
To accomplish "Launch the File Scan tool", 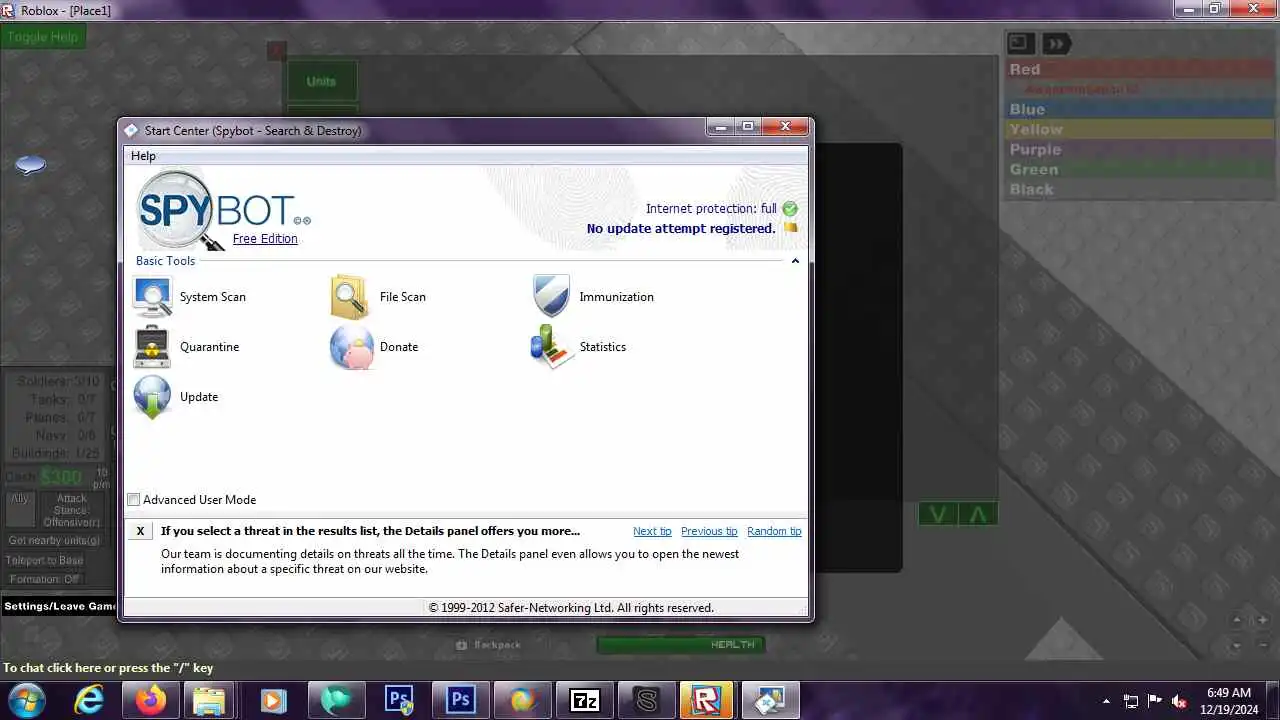I will 379,297.
